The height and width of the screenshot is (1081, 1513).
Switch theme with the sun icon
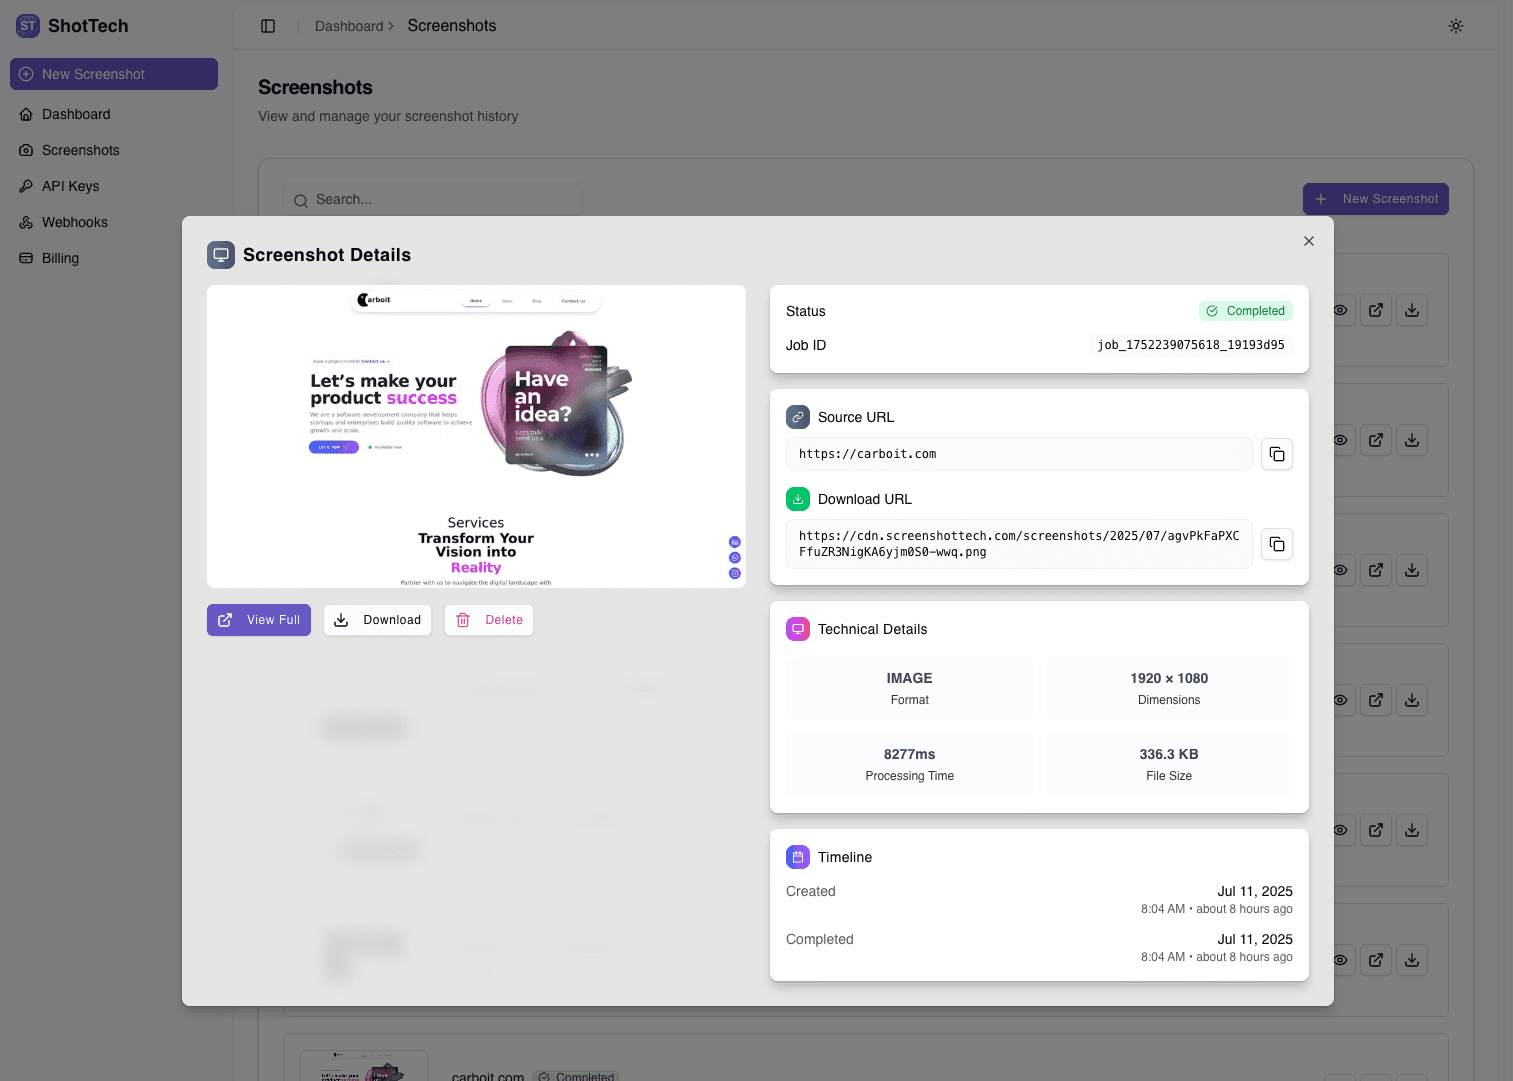pyautogui.click(x=1456, y=26)
